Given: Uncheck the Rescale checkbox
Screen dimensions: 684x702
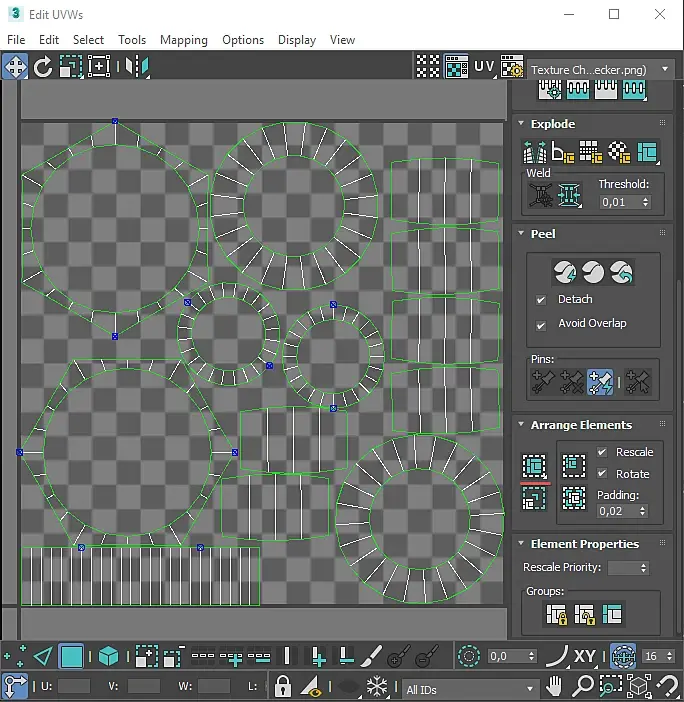Looking at the screenshot, I should point(602,452).
